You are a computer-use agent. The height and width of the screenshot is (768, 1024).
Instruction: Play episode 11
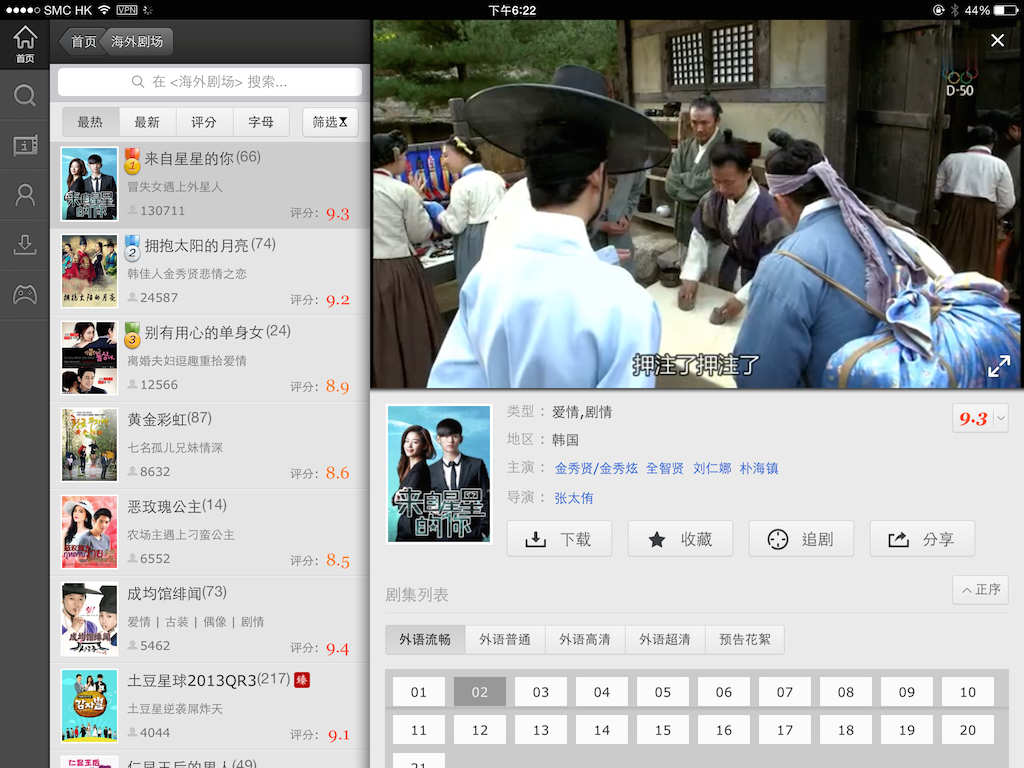[x=419, y=729]
